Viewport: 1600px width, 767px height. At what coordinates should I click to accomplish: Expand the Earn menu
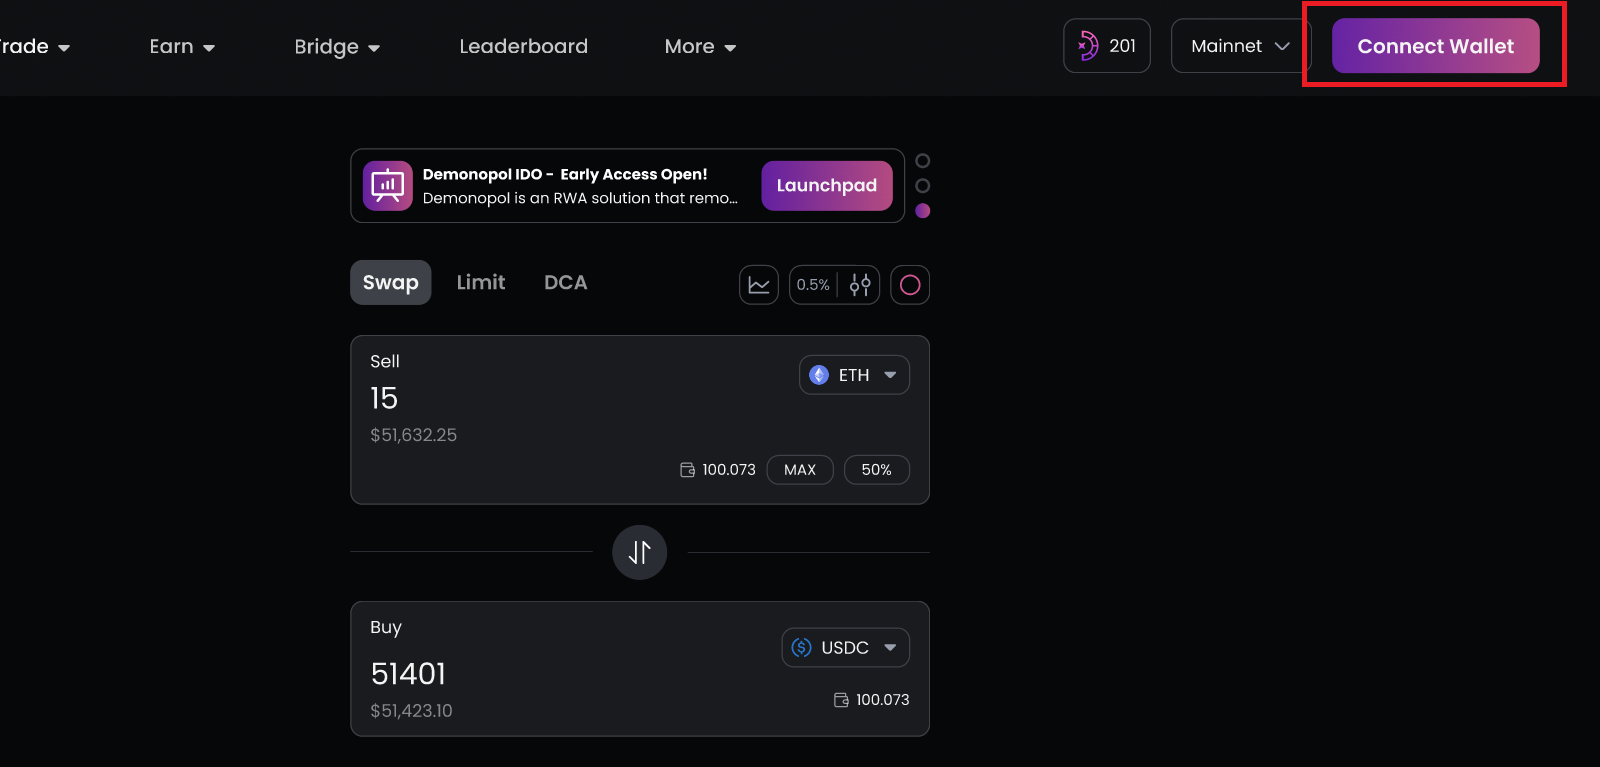pyautogui.click(x=182, y=47)
